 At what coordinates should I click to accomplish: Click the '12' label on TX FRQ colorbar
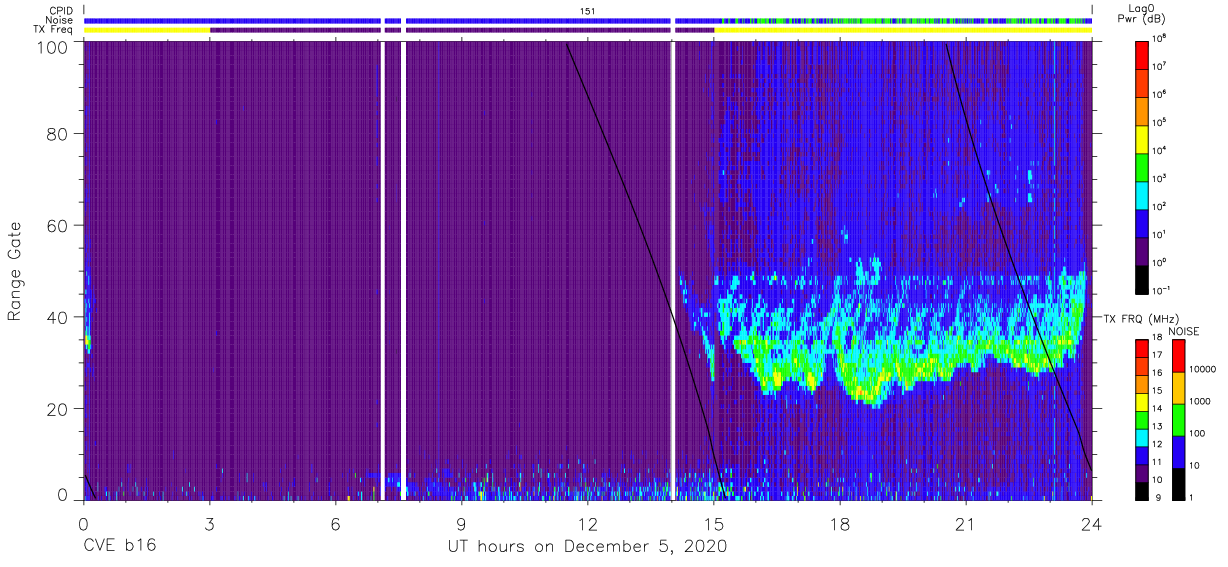coord(1157,445)
